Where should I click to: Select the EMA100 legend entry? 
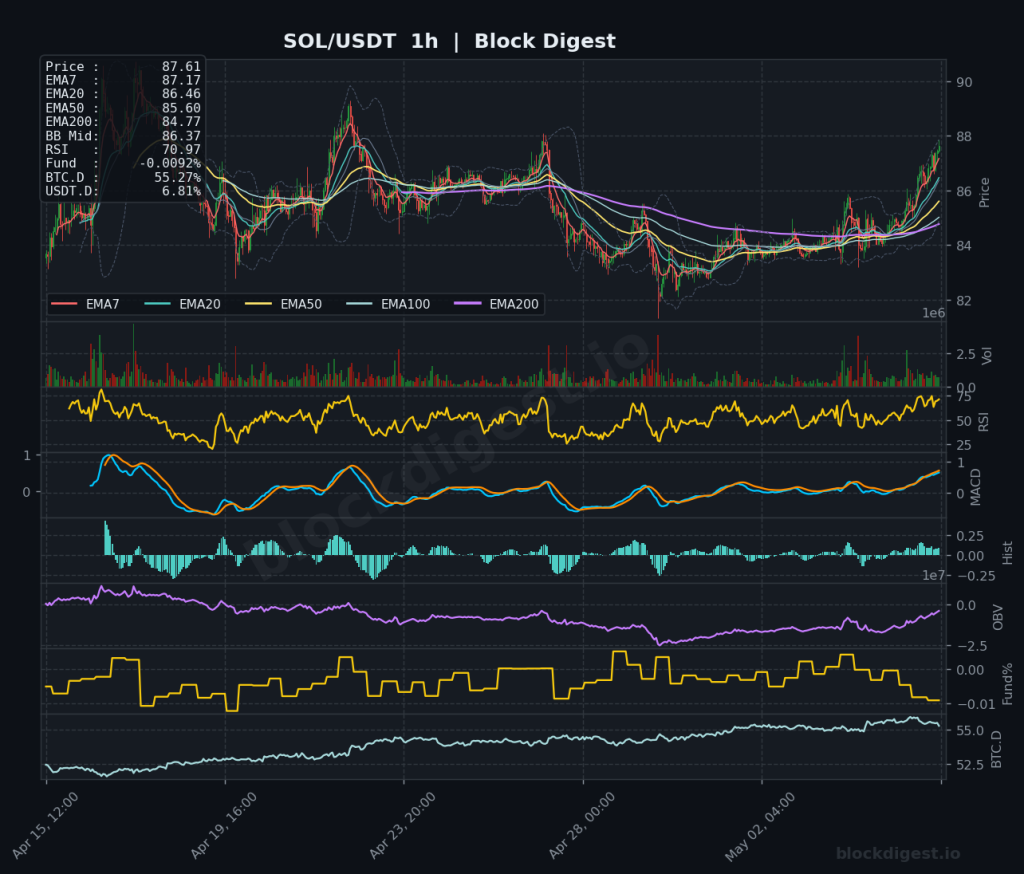pyautogui.click(x=388, y=304)
